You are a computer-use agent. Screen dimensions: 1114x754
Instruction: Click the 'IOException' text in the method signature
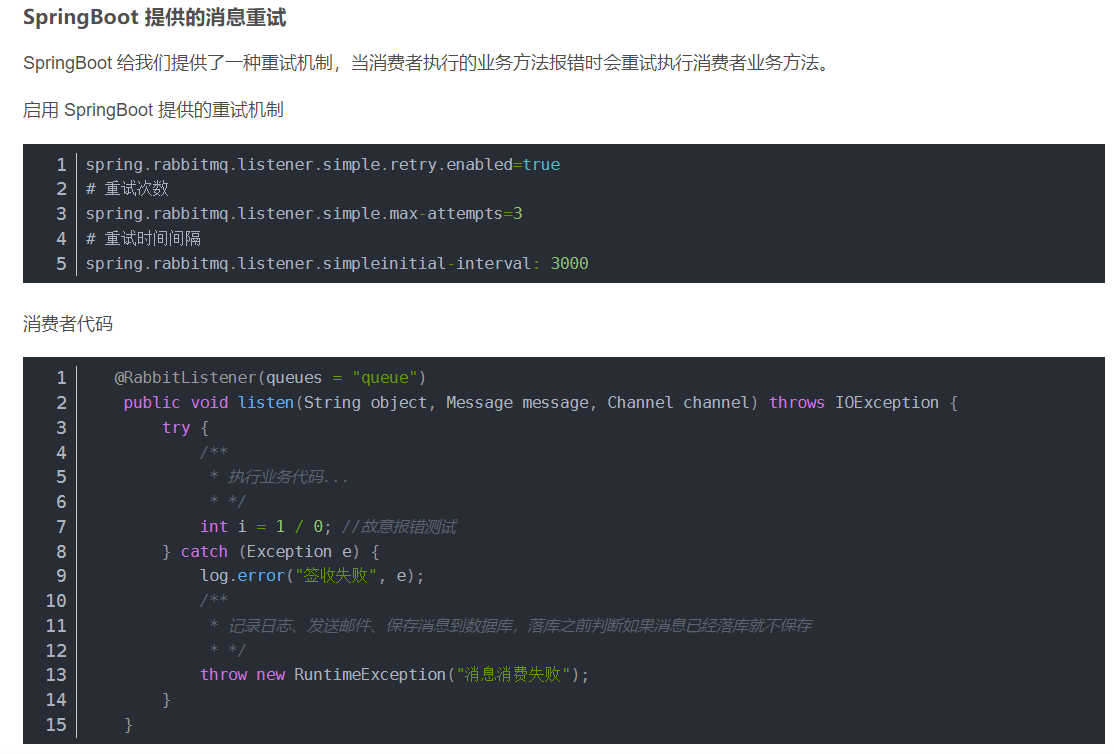click(887, 402)
